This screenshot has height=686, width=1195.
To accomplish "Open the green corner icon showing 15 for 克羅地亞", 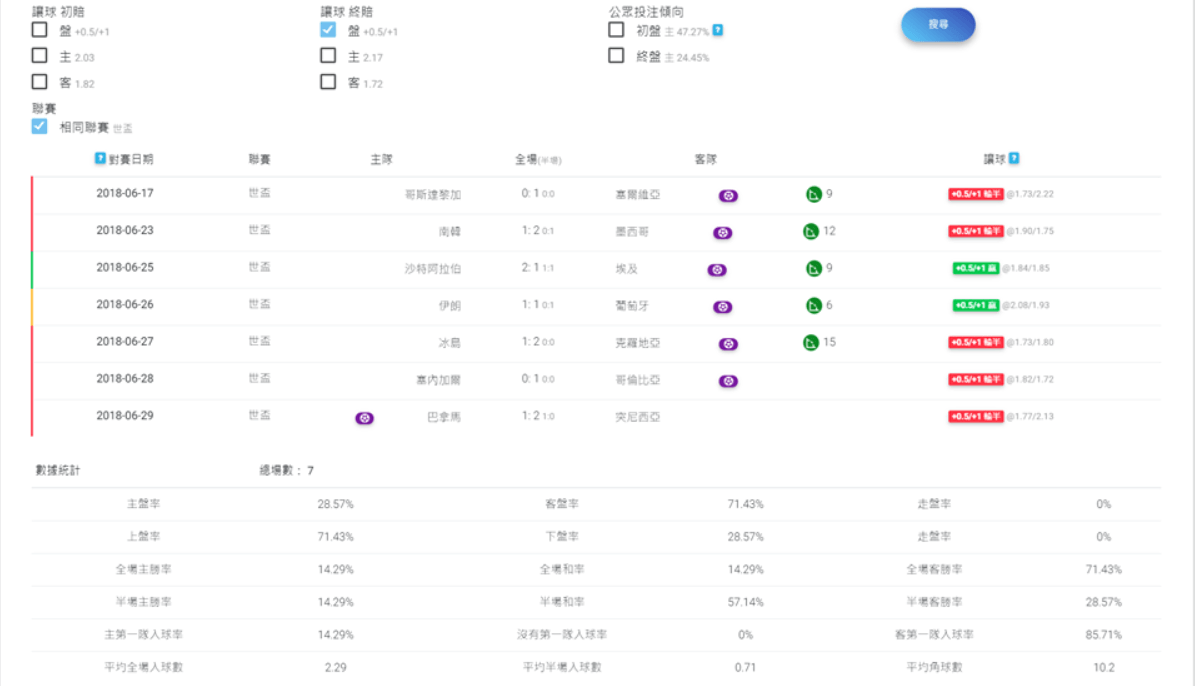I will coord(811,343).
